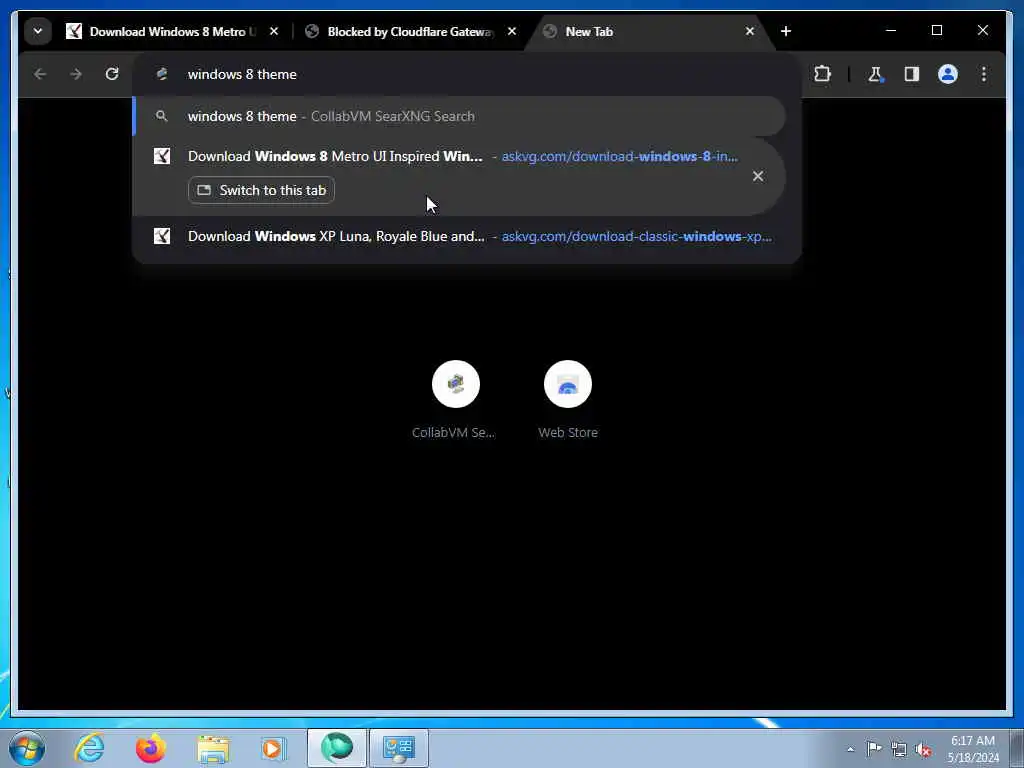Open the Windows Start menu
Screen dimensions: 1024x768
coord(27,748)
